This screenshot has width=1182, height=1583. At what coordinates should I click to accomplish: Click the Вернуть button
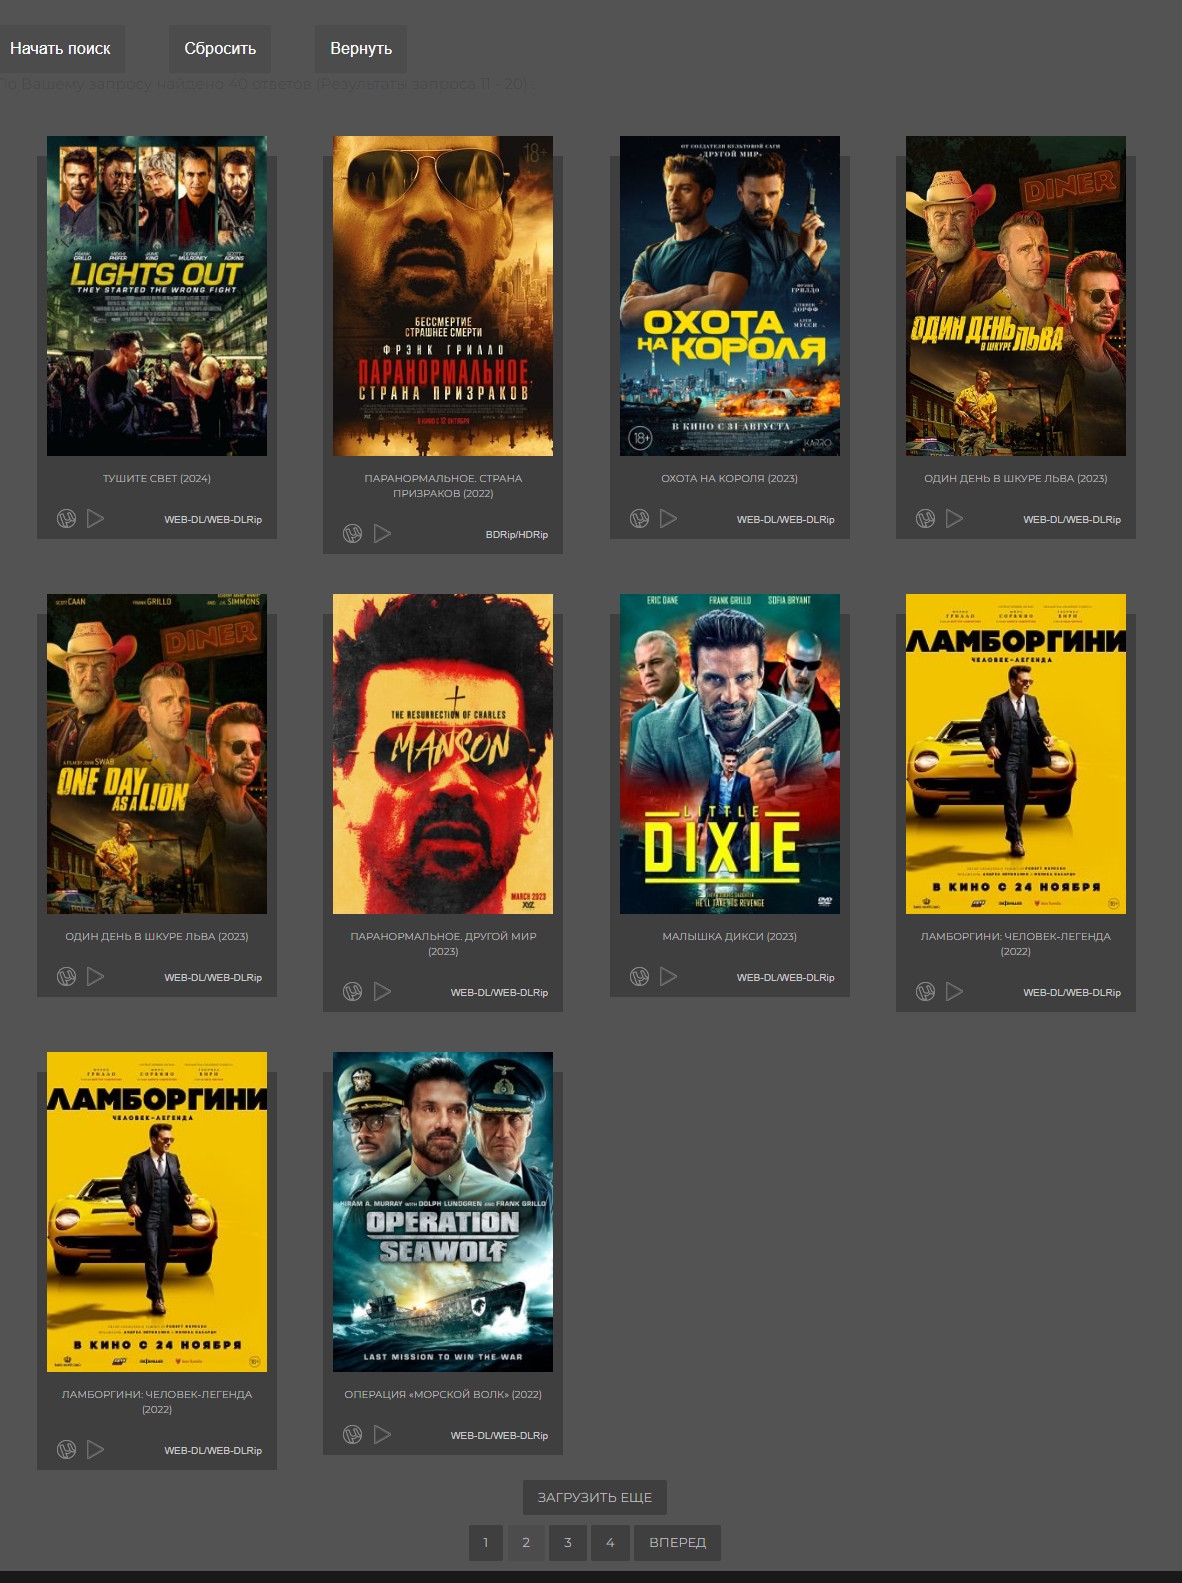361,48
